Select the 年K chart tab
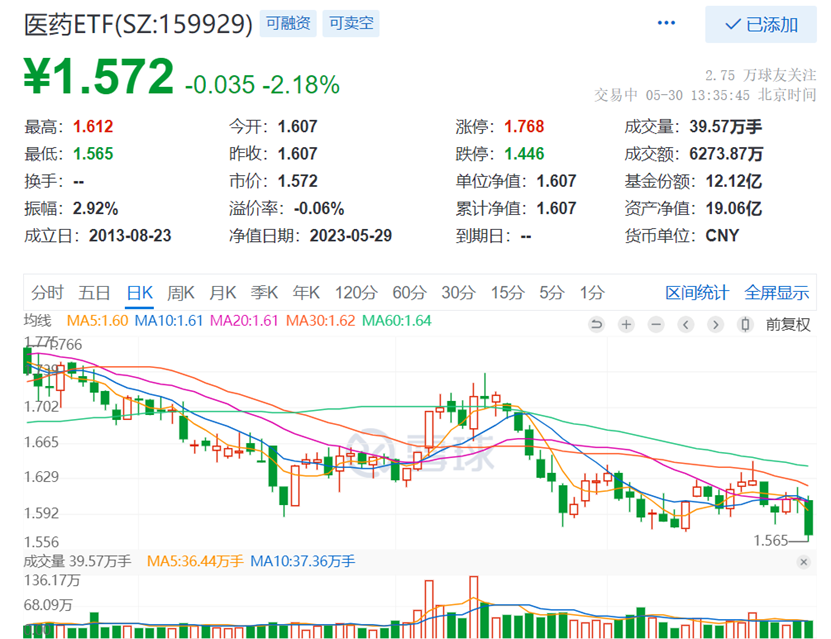831x639 pixels. [x=306, y=292]
